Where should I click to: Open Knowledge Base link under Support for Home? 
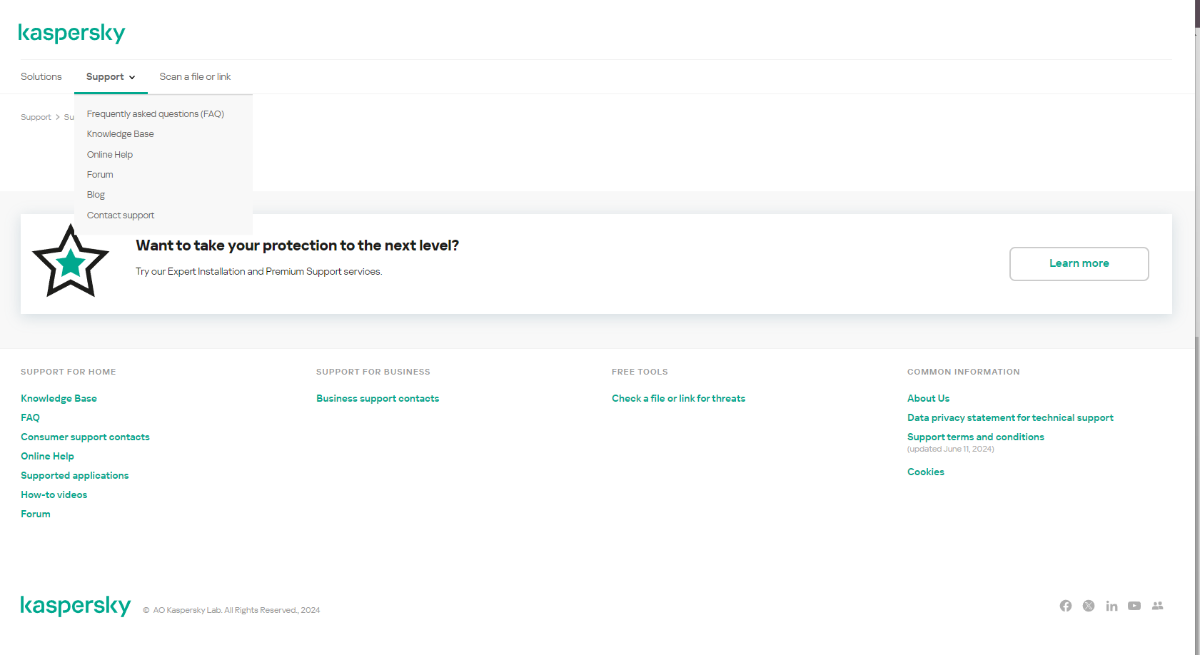pyautogui.click(x=59, y=398)
